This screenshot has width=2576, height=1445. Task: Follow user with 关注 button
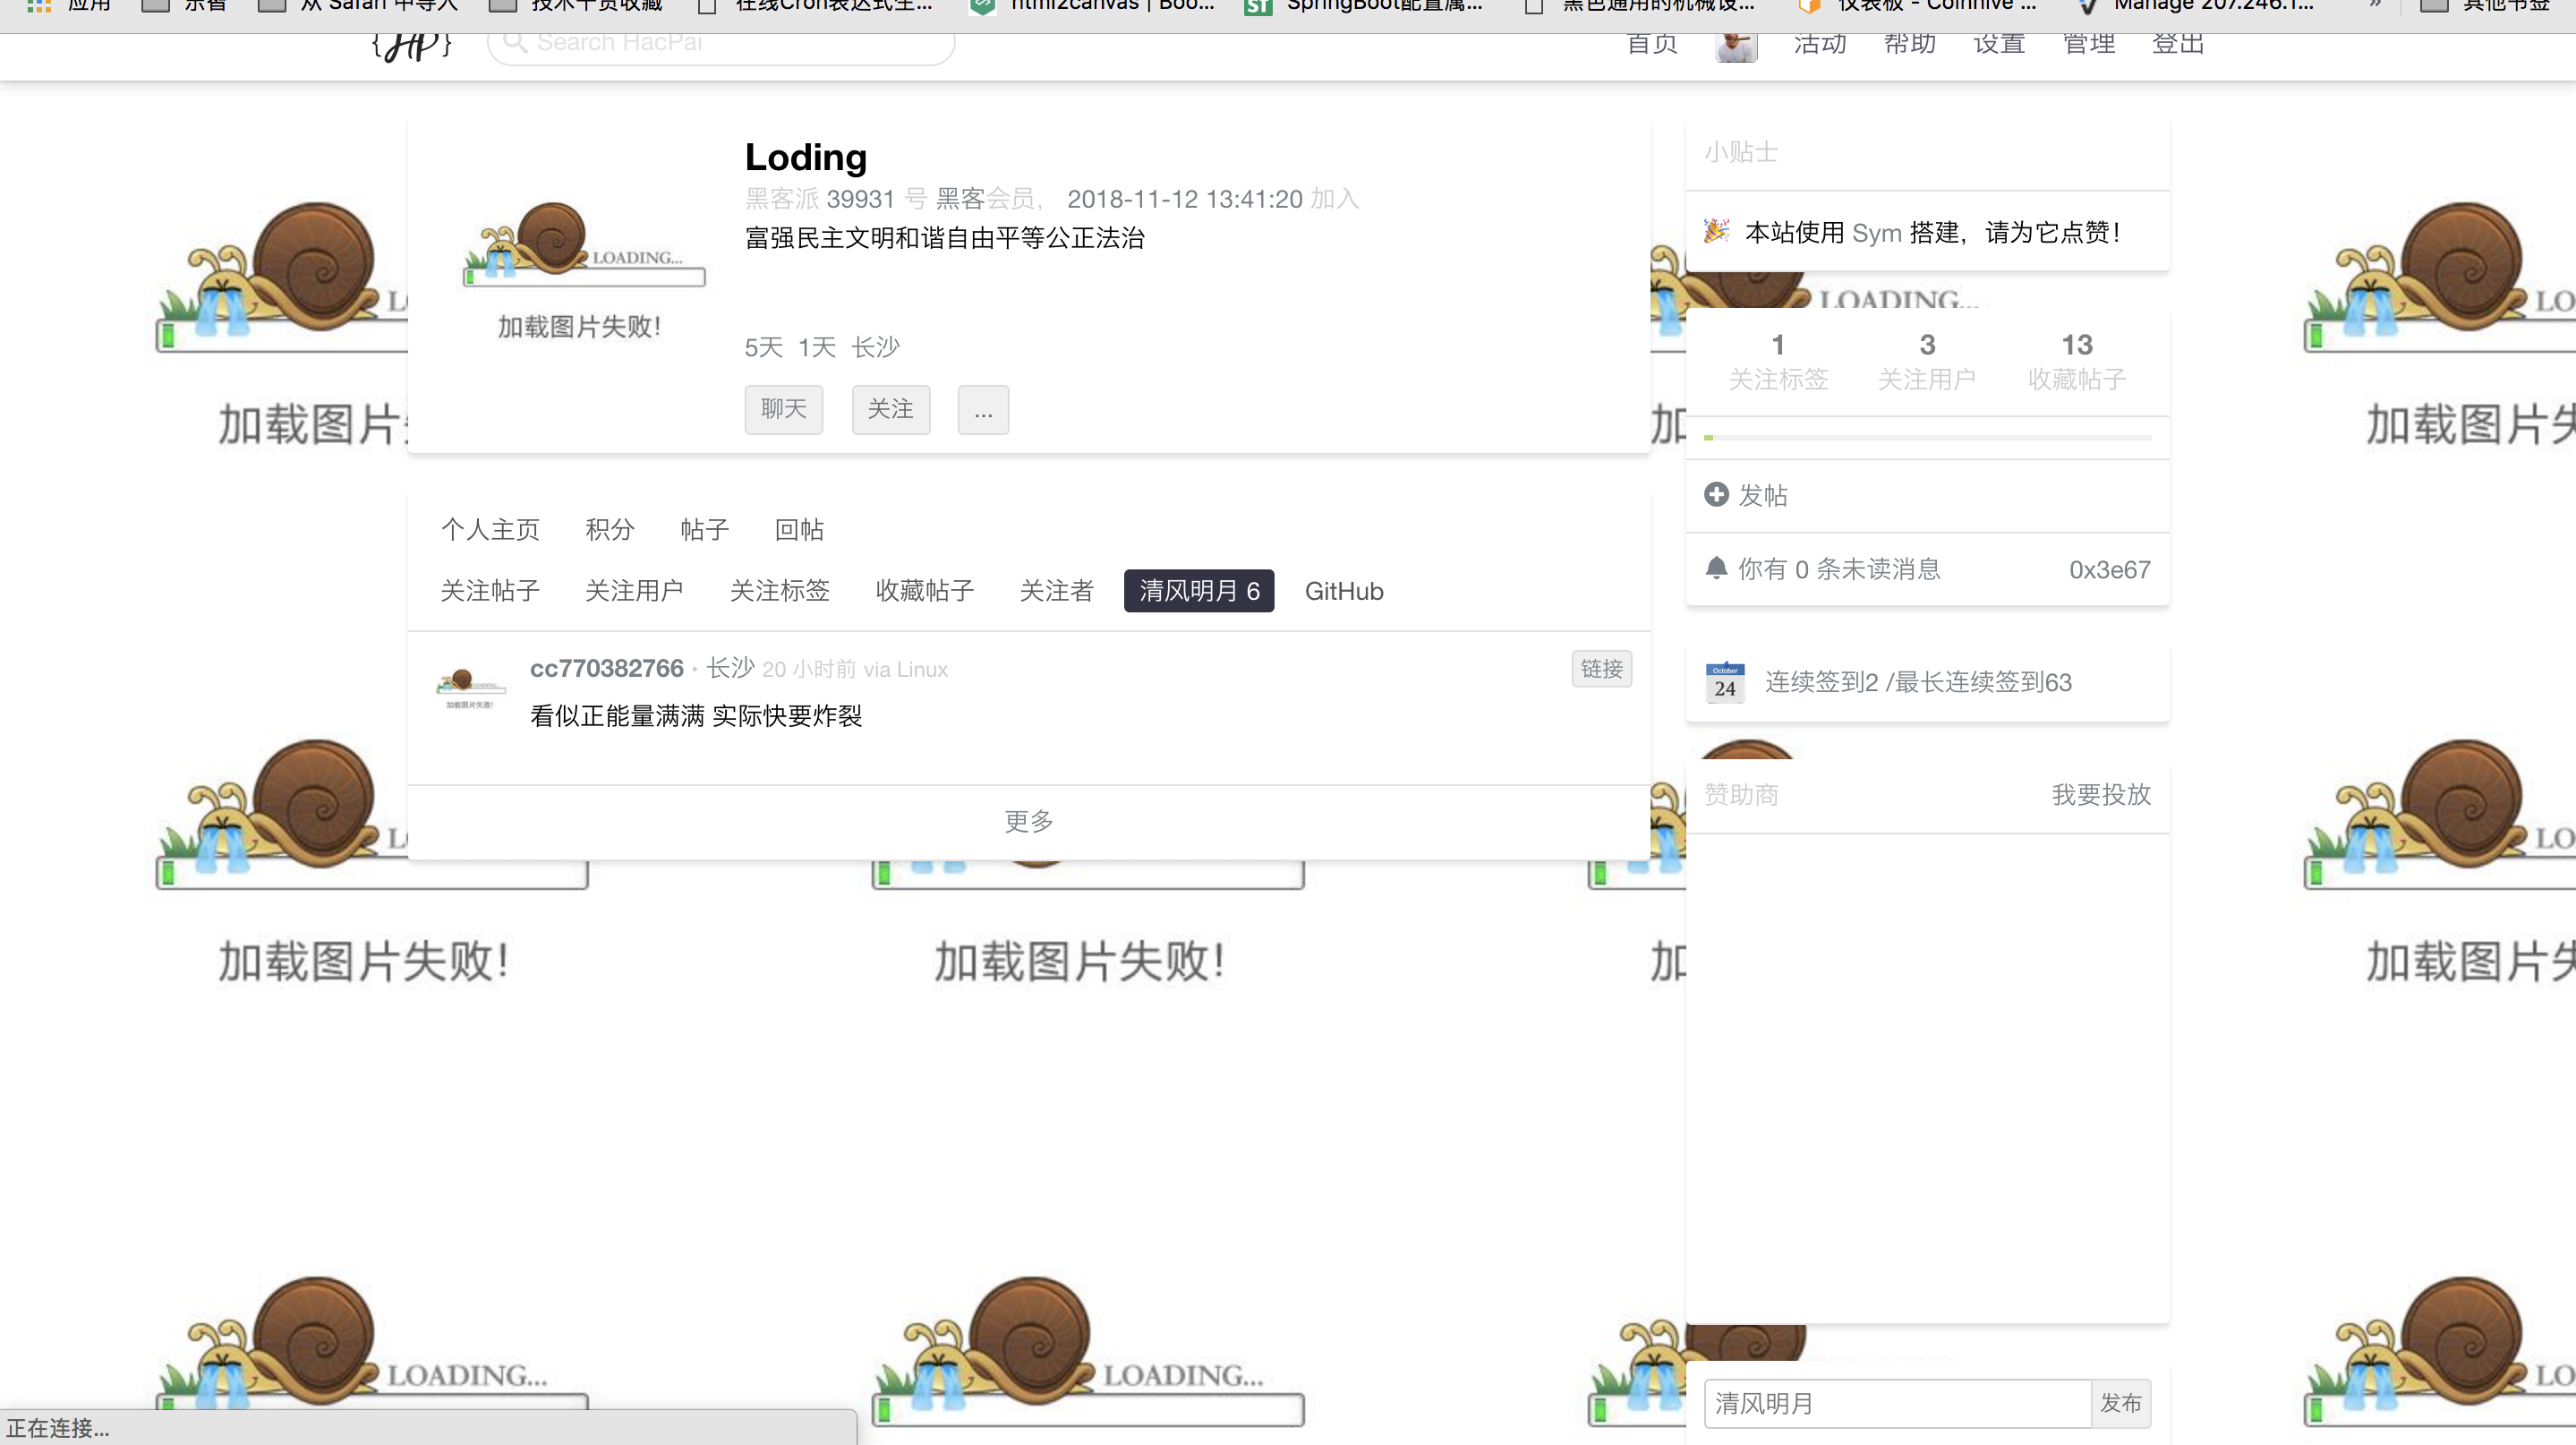pos(890,410)
